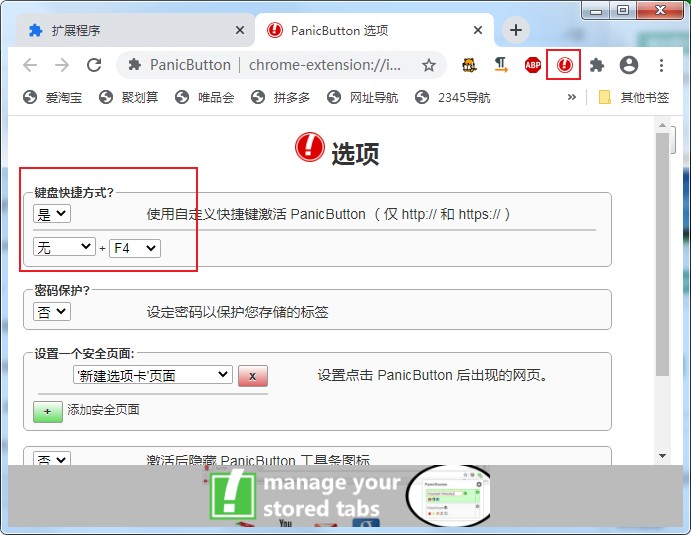
Task: Click the PanicButton extension toolbar icon
Action: tap(564, 65)
